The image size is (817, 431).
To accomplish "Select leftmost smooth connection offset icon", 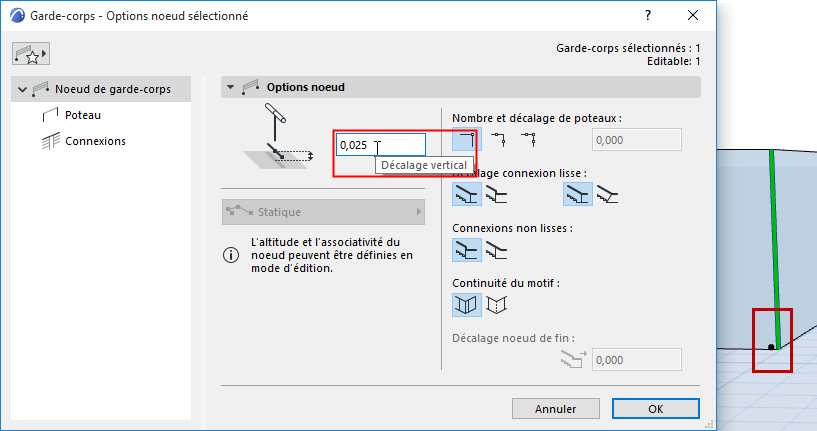I will click(x=465, y=195).
